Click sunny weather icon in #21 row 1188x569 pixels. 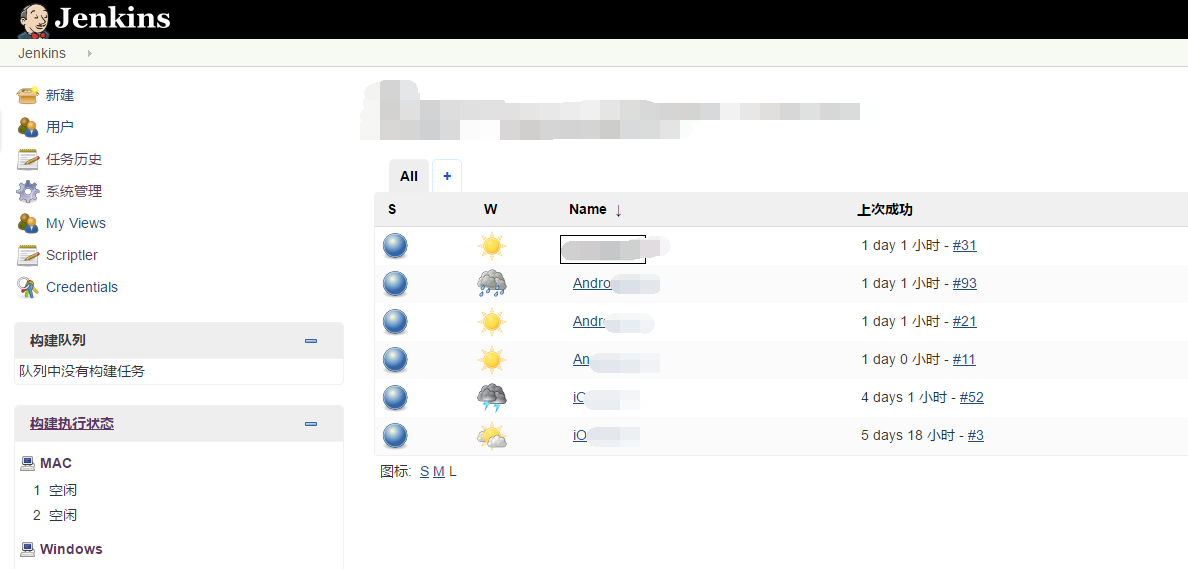click(492, 322)
